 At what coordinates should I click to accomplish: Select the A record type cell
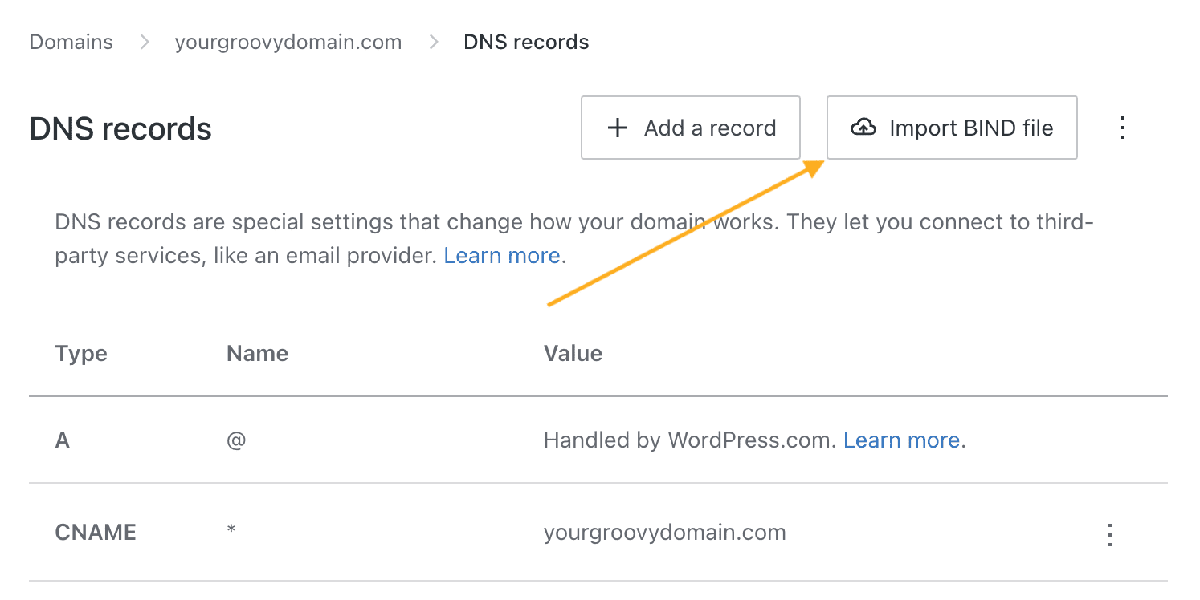[62, 440]
